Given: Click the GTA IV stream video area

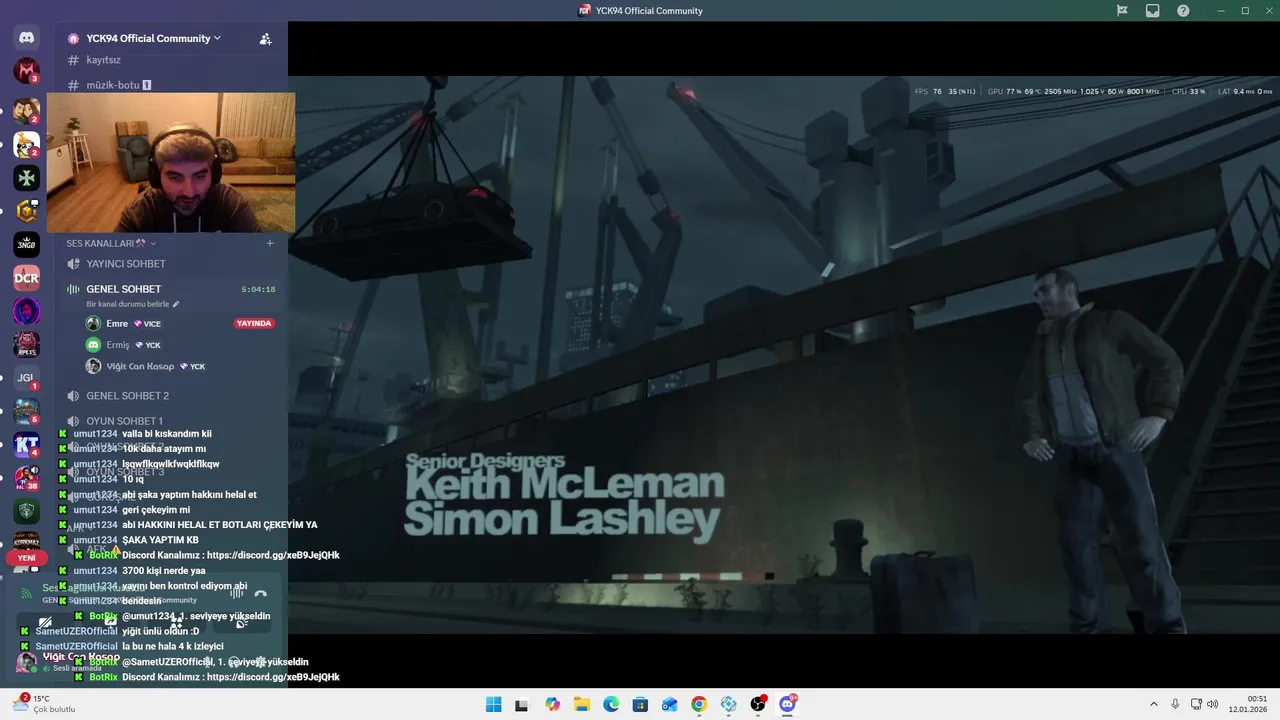Looking at the screenshot, I should point(784,354).
